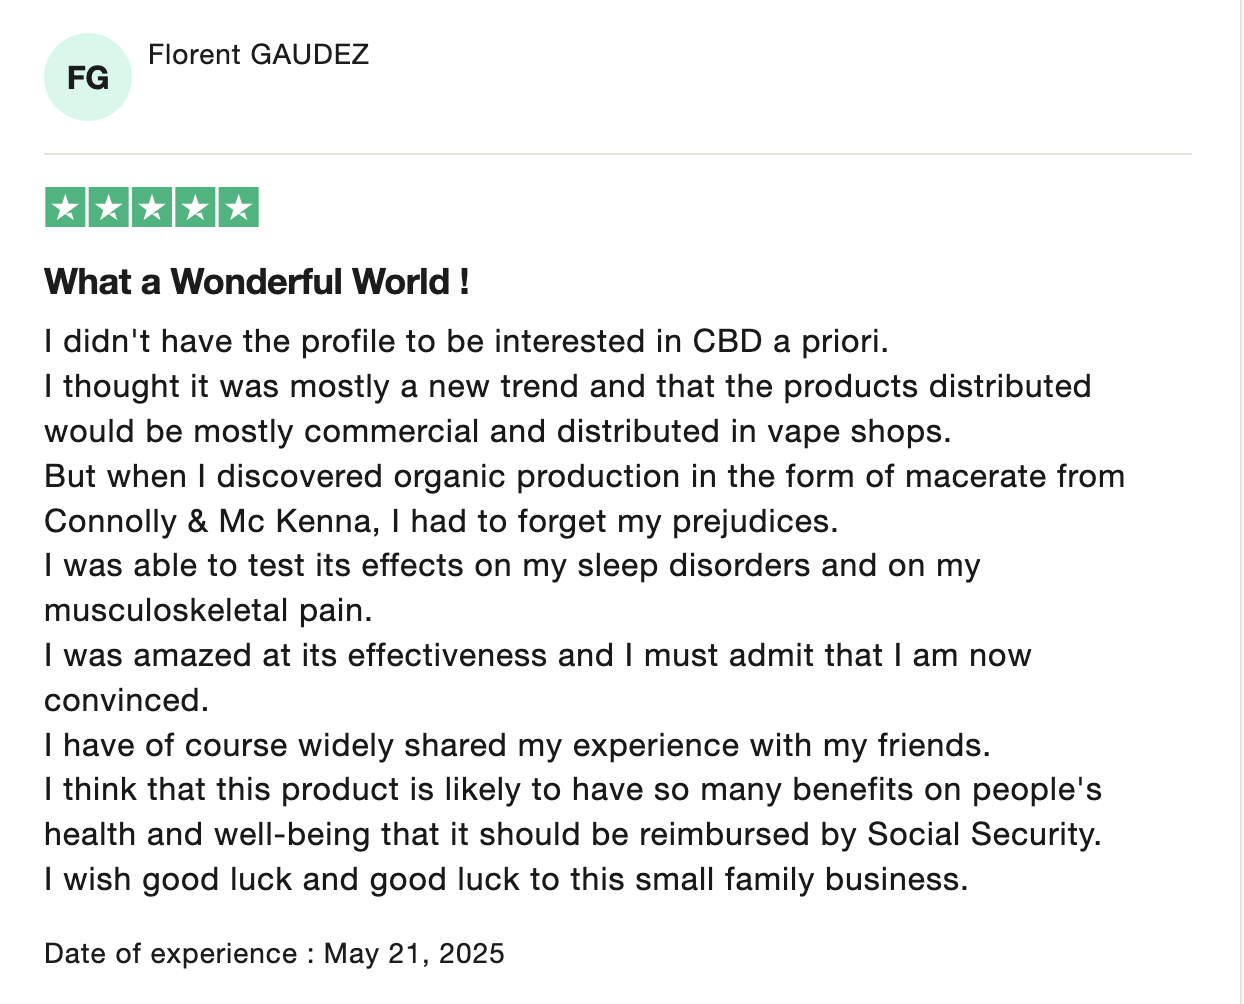The width and height of the screenshot is (1244, 1004).
Task: Select the second green rating star
Action: (x=108, y=208)
